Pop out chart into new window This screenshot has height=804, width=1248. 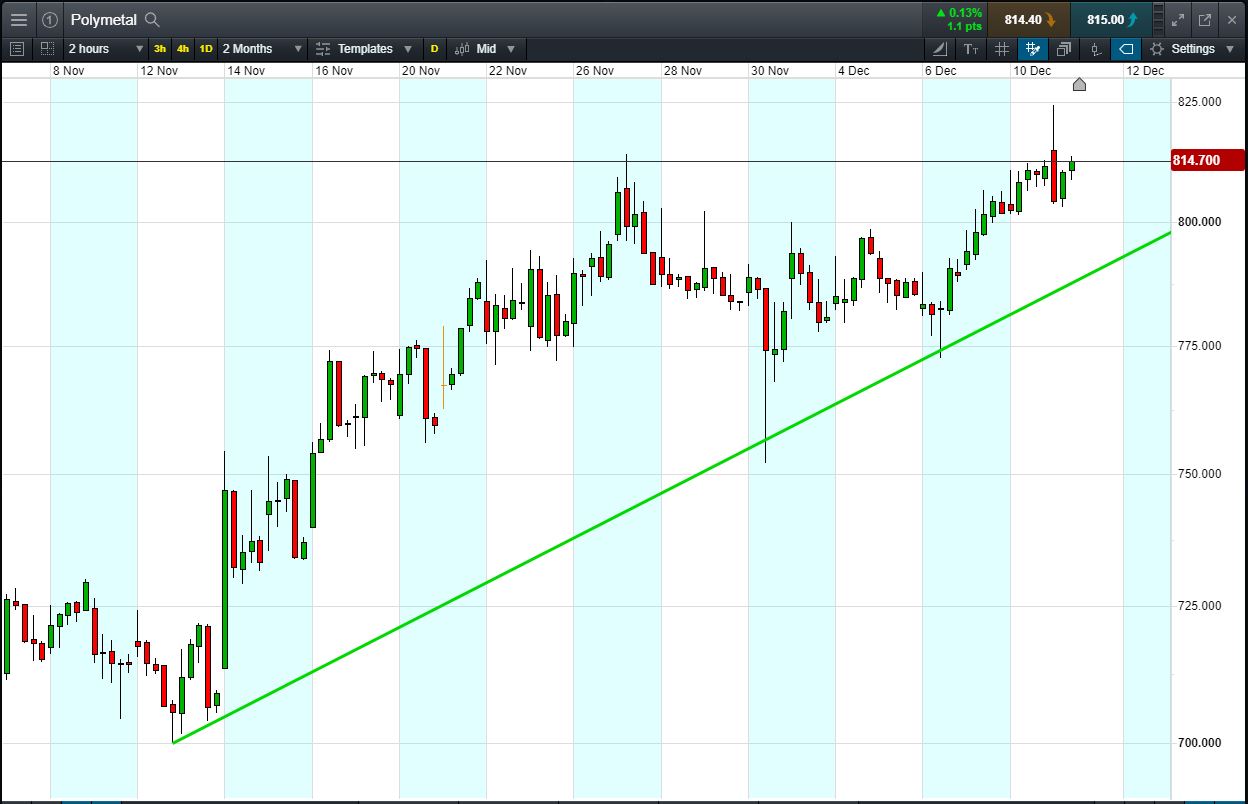point(1205,19)
